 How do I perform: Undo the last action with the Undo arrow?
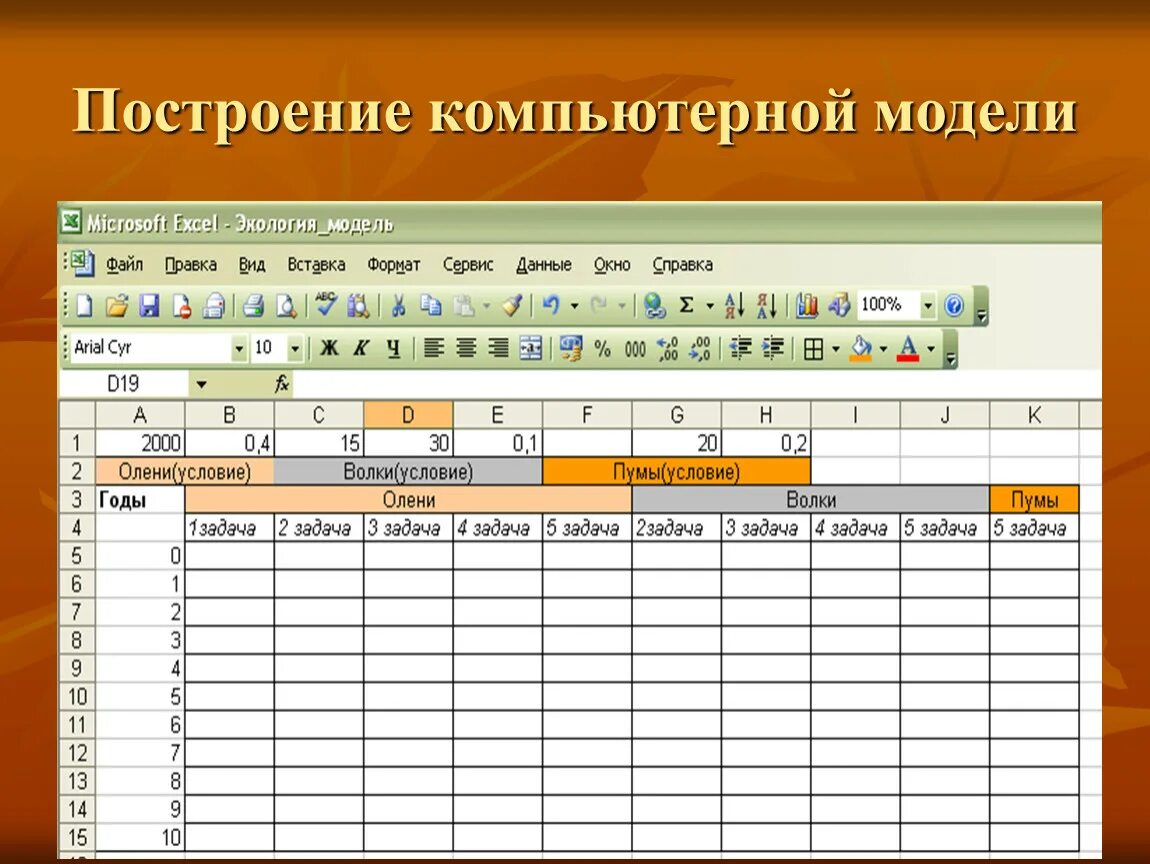coord(551,306)
